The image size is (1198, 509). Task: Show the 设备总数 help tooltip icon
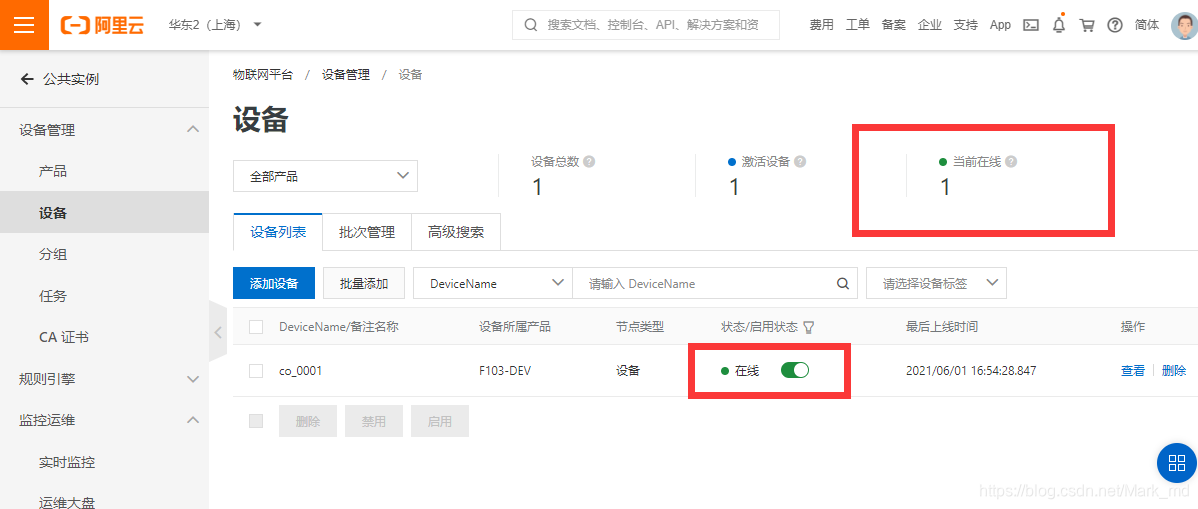pyautogui.click(x=589, y=162)
